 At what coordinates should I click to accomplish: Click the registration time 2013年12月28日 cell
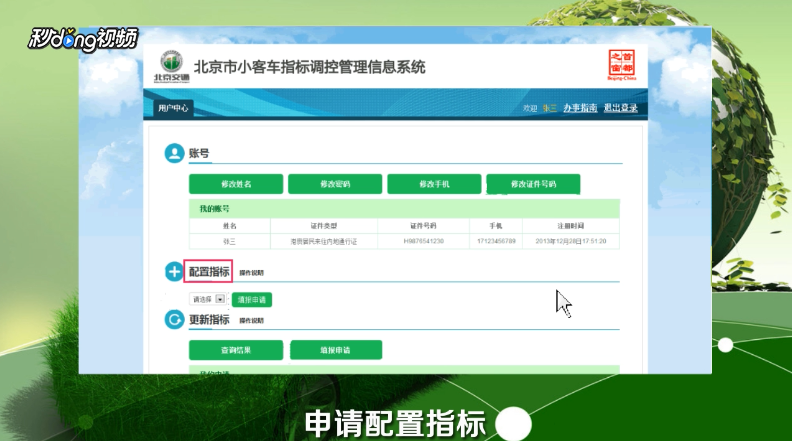tap(571, 241)
